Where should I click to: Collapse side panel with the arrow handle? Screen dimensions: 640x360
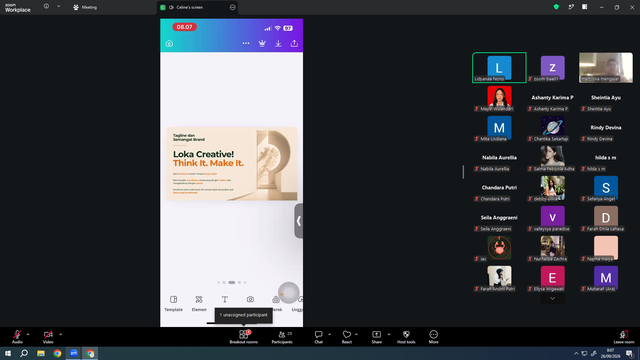[x=299, y=221]
